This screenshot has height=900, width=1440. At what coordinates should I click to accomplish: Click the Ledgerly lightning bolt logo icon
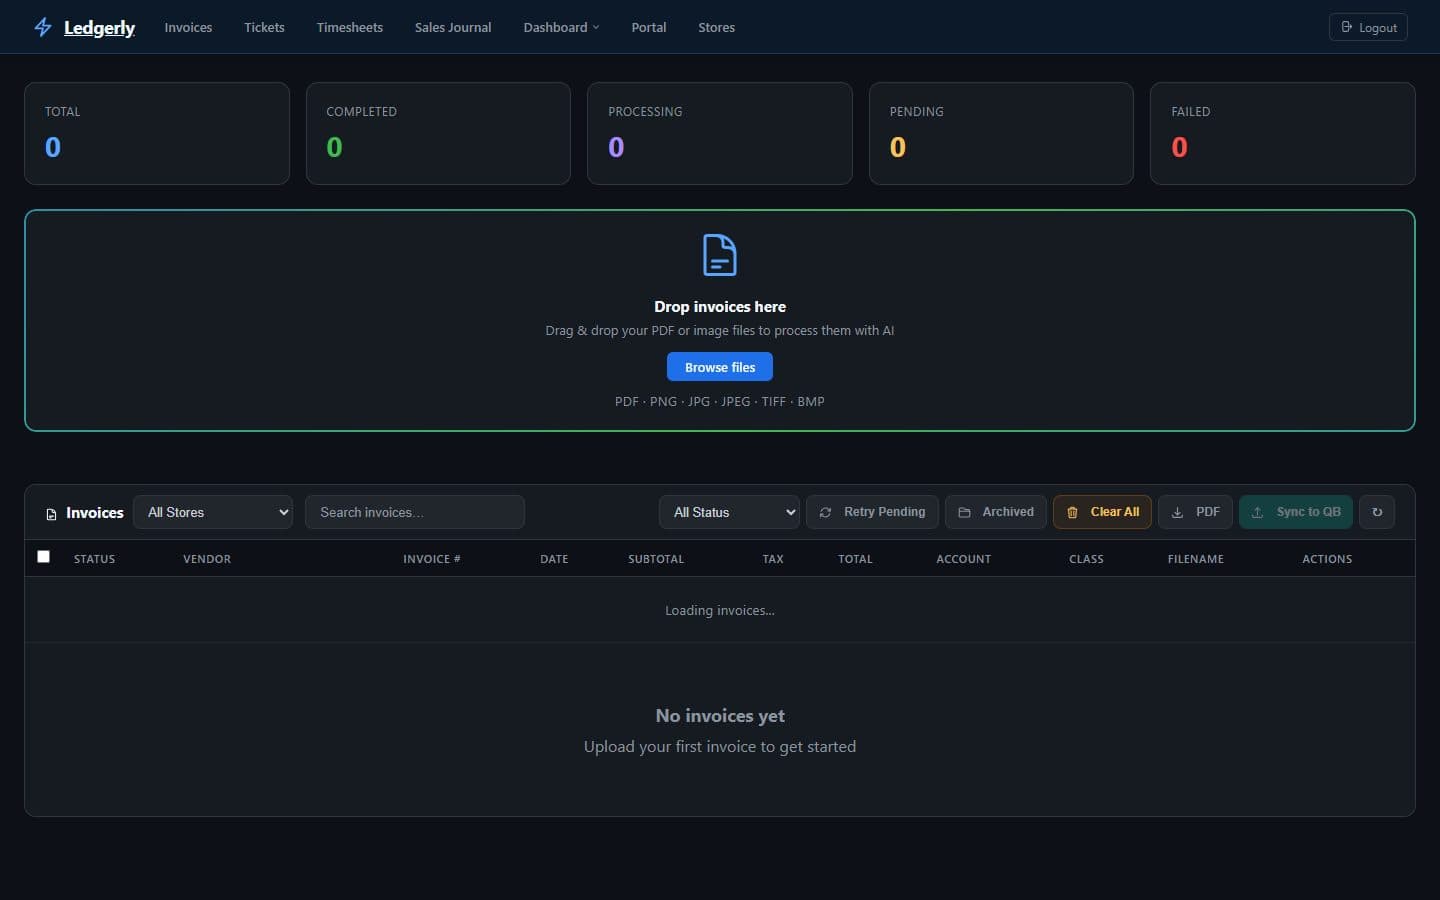click(42, 27)
